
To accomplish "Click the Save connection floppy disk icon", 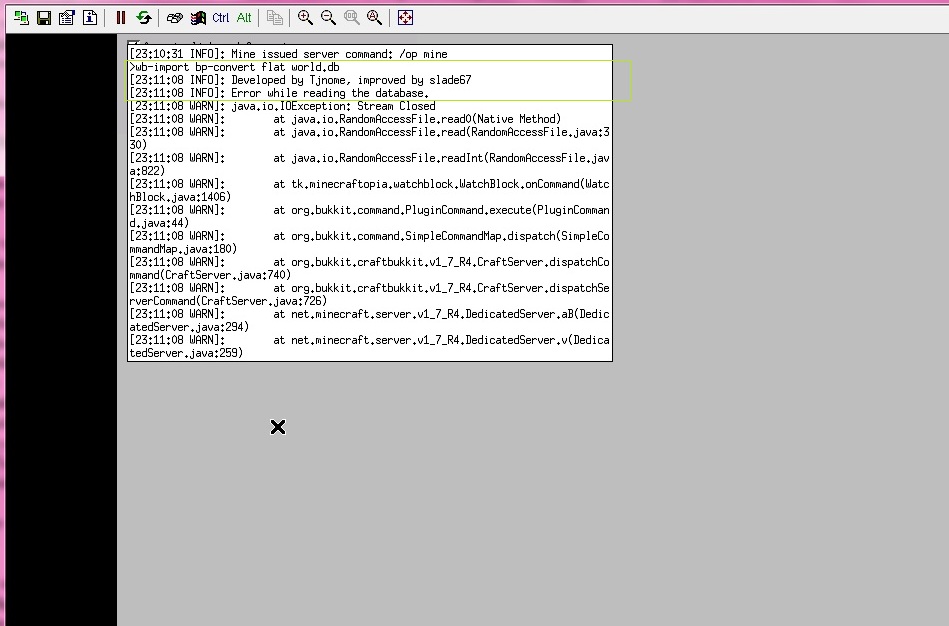I will click(44, 18).
